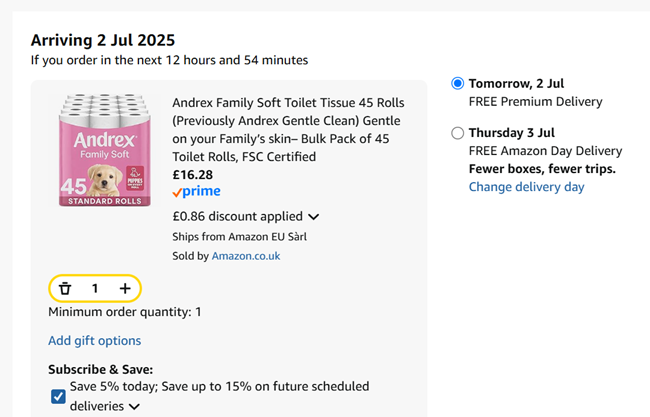Click the Prime logo badge
The width and height of the screenshot is (650, 417).
pyautogui.click(x=196, y=192)
